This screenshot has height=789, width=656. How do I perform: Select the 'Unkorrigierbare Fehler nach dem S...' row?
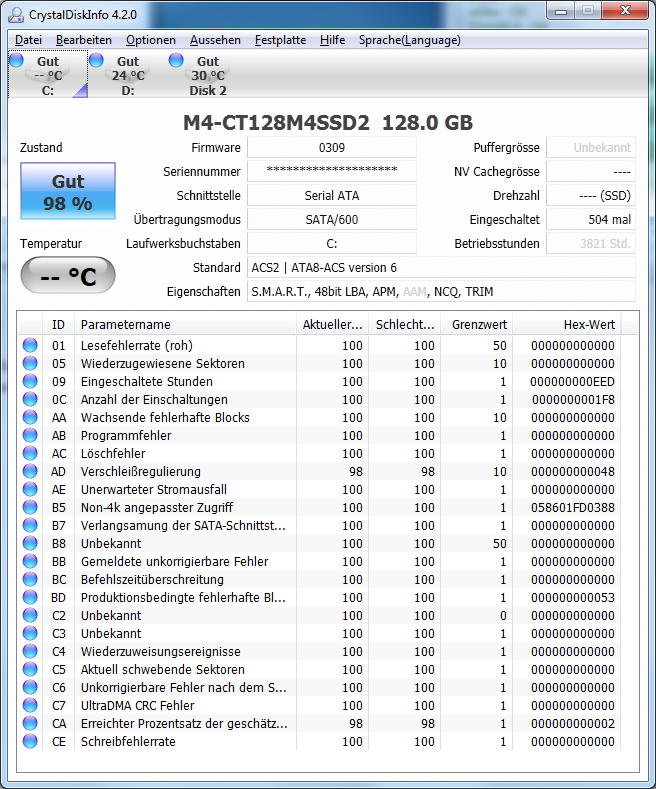[319, 687]
